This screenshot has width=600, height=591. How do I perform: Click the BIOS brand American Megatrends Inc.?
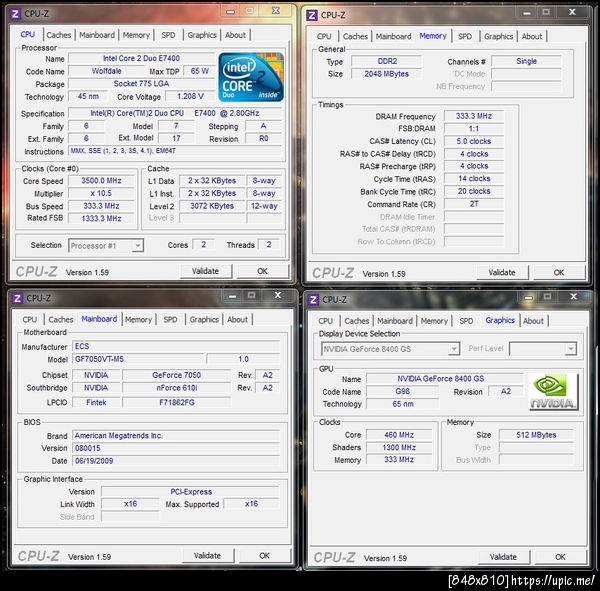pos(176,436)
